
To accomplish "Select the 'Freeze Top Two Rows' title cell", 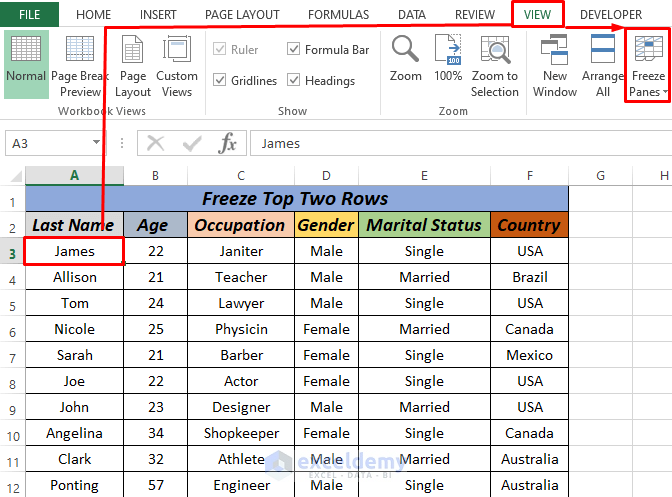I will (297, 199).
